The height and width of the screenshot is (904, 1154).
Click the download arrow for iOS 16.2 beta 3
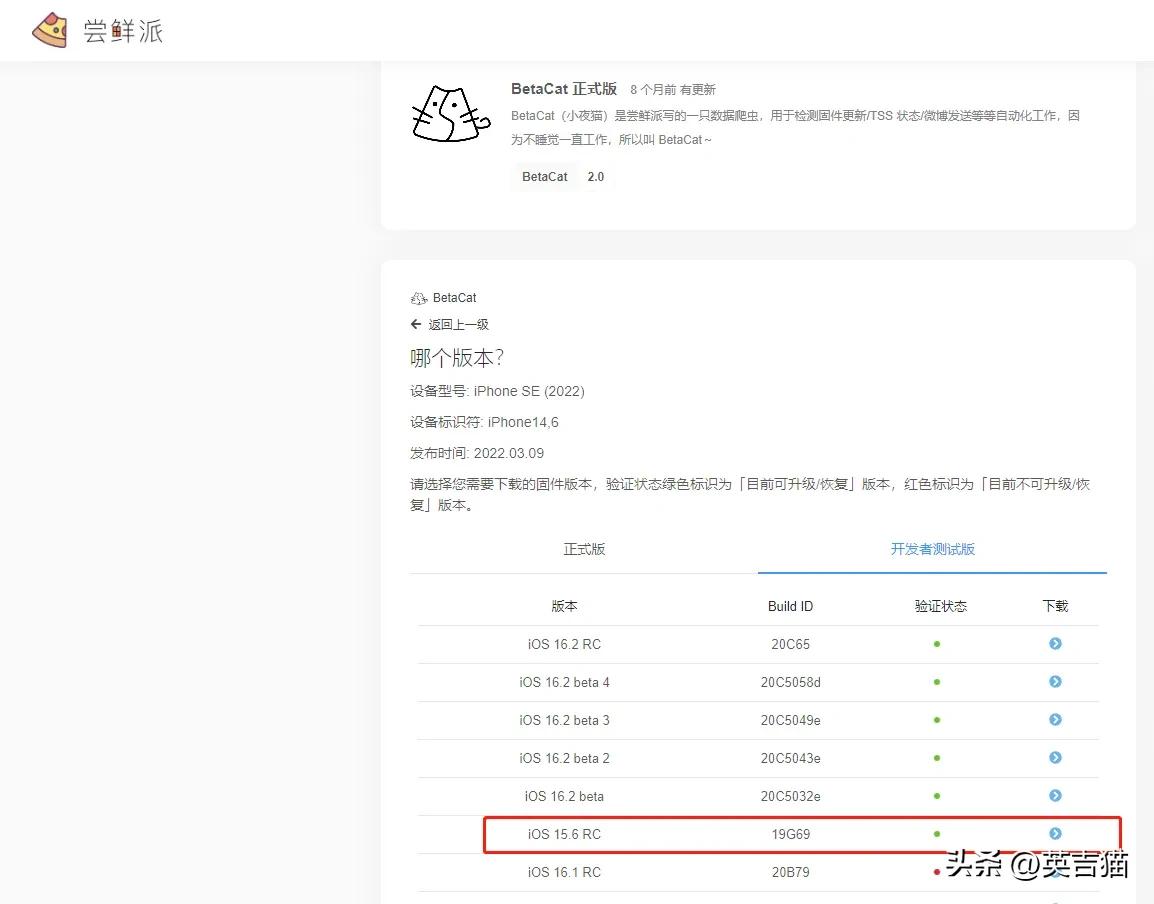tap(1055, 720)
